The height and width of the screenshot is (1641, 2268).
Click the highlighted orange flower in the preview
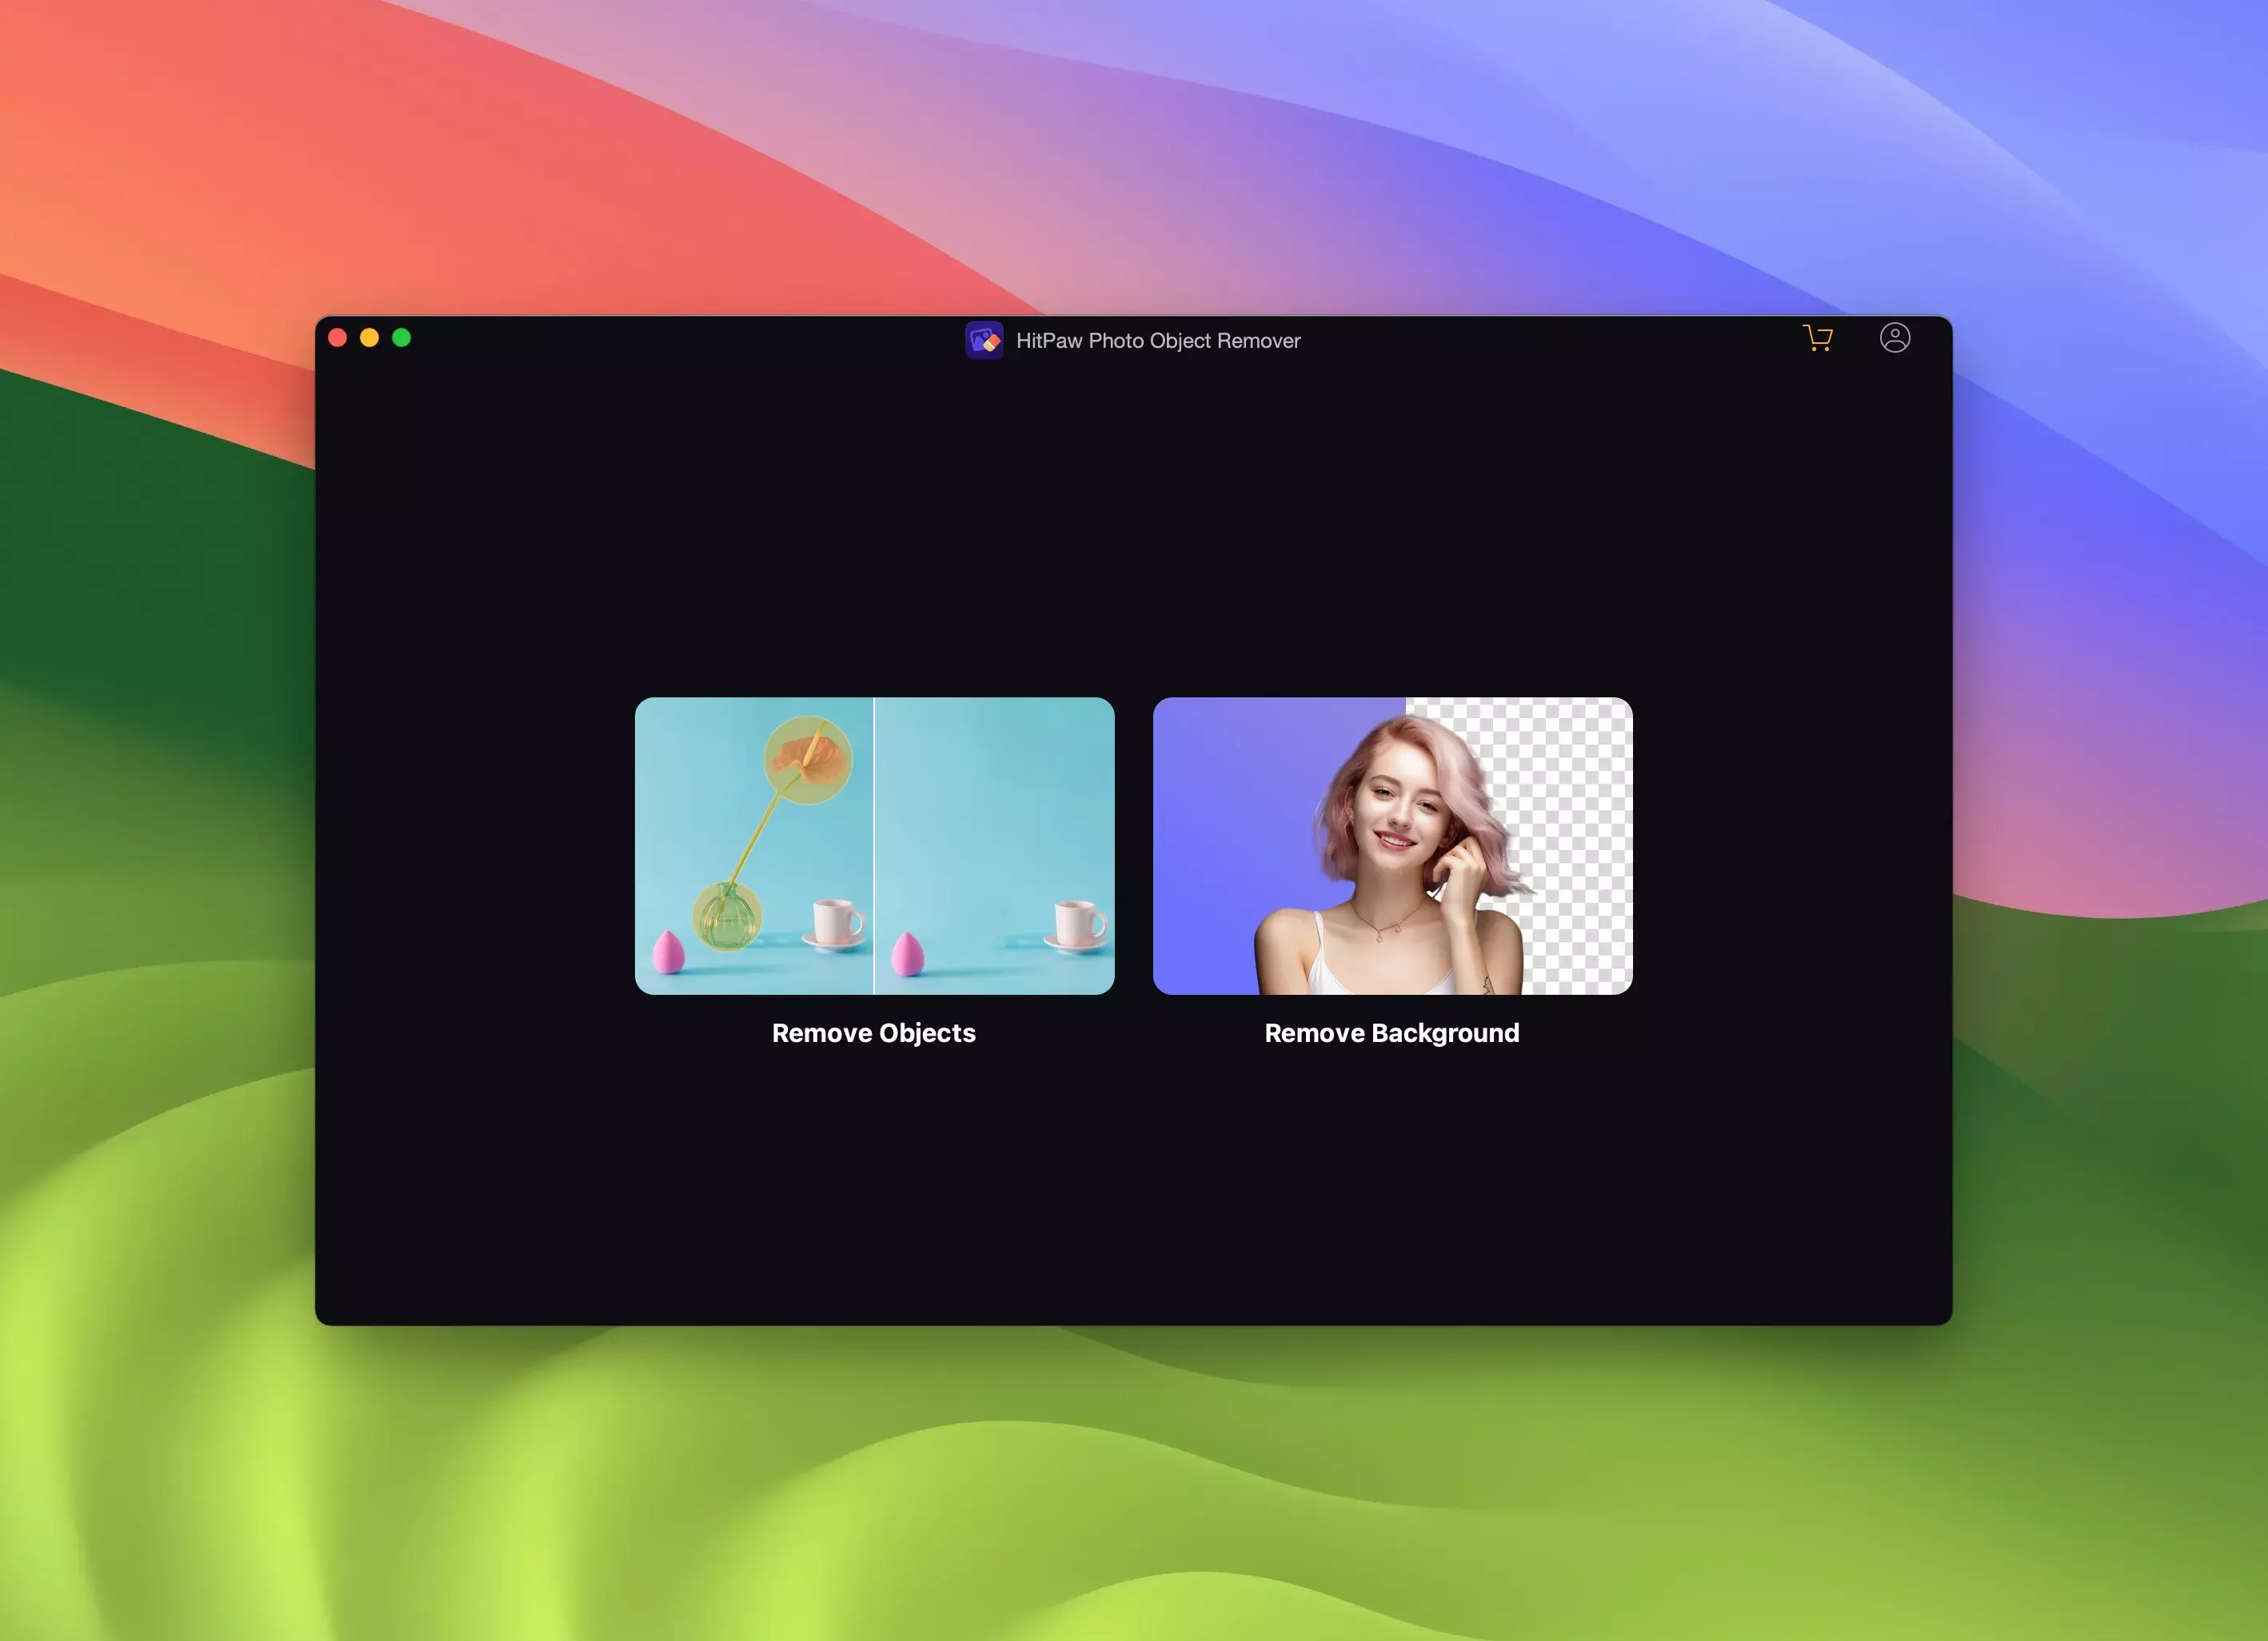(808, 760)
